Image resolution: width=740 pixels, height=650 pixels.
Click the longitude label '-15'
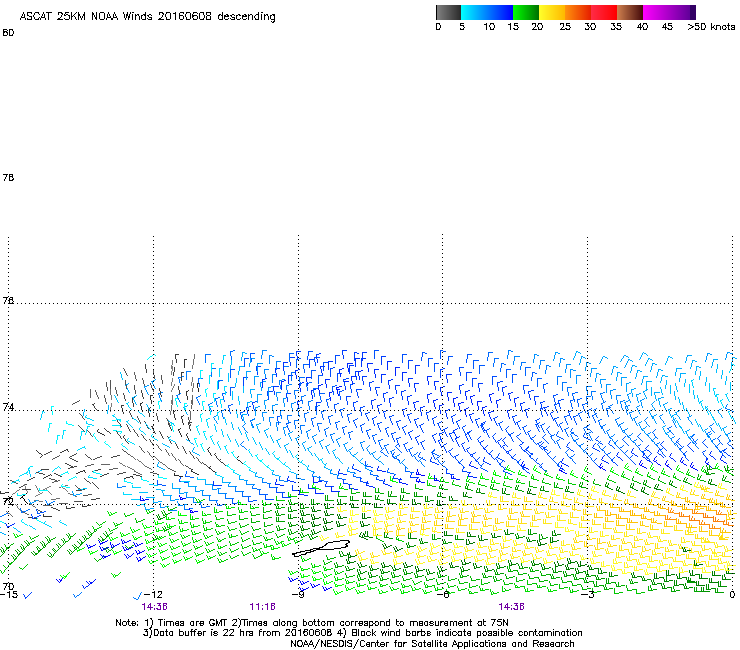(8, 594)
